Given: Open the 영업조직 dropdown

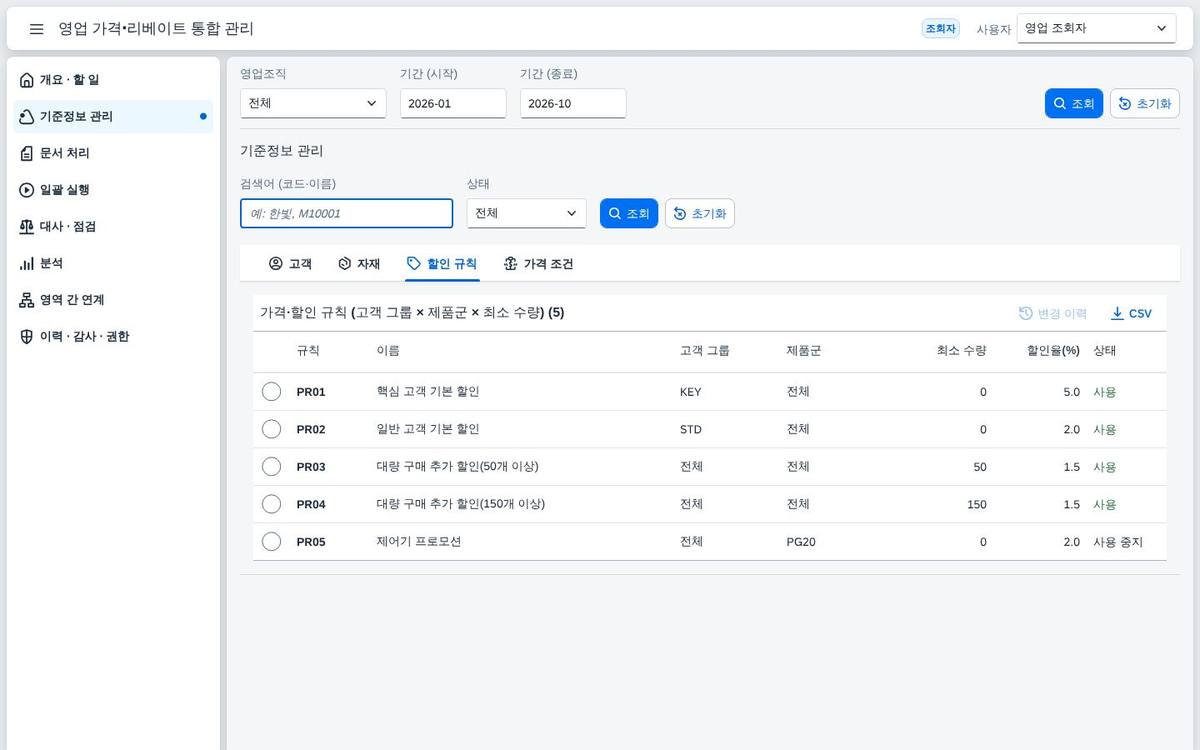Looking at the screenshot, I should (313, 103).
